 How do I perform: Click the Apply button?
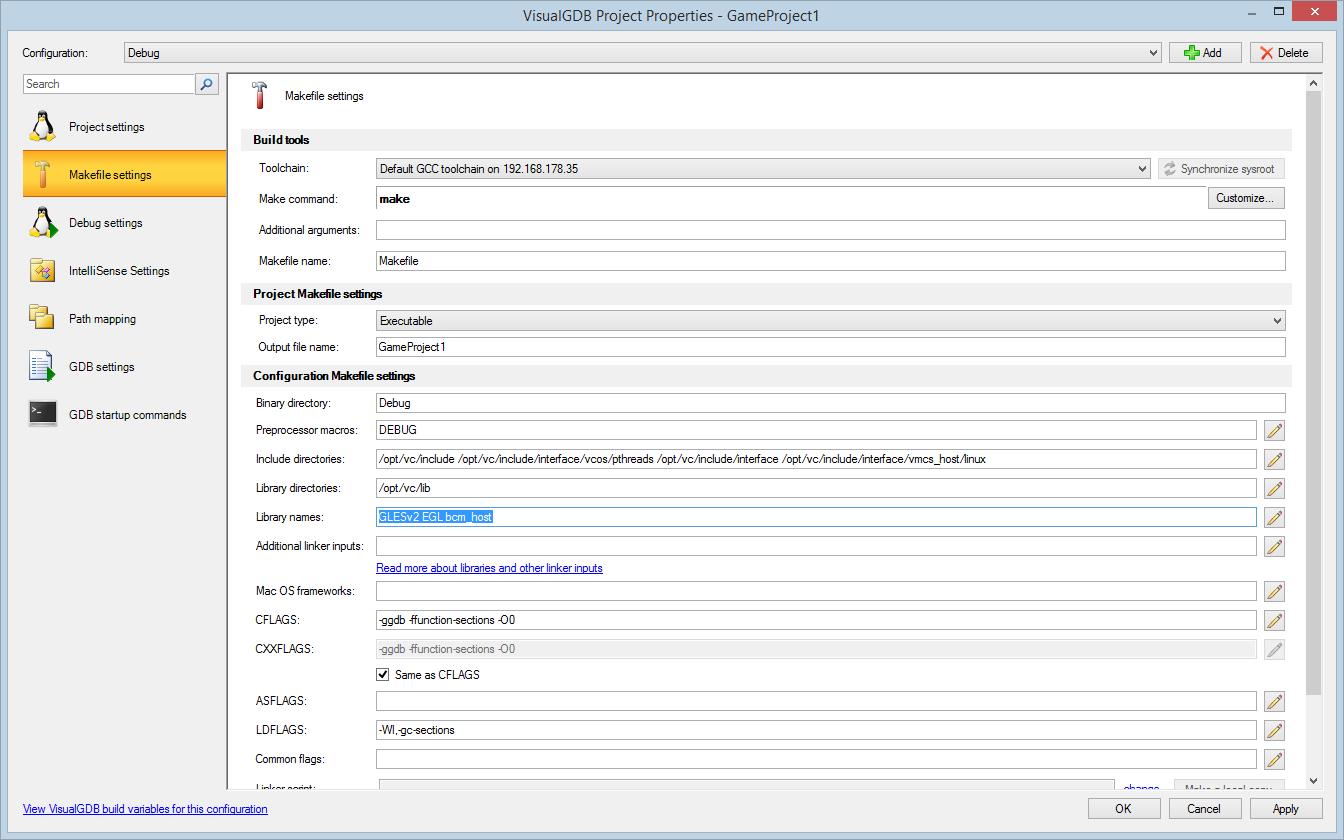(1286, 808)
